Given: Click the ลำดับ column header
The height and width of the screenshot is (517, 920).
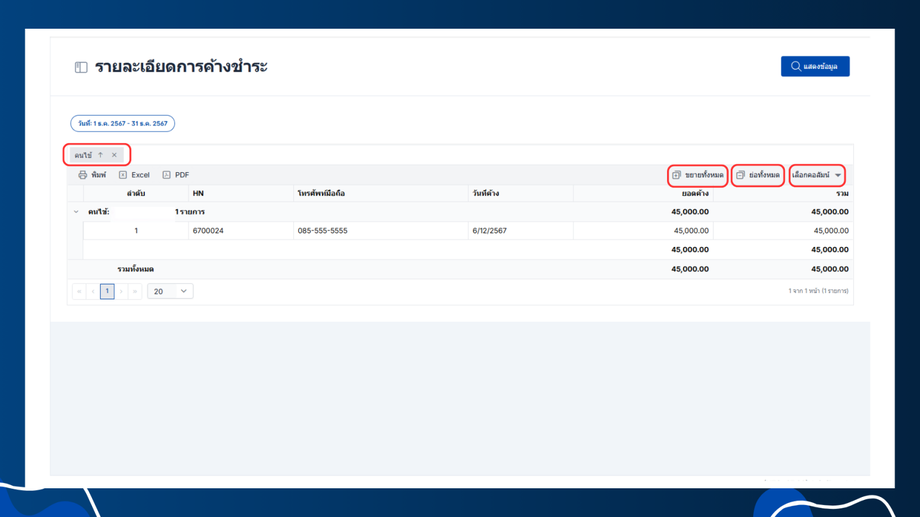Looking at the screenshot, I should (136, 193).
